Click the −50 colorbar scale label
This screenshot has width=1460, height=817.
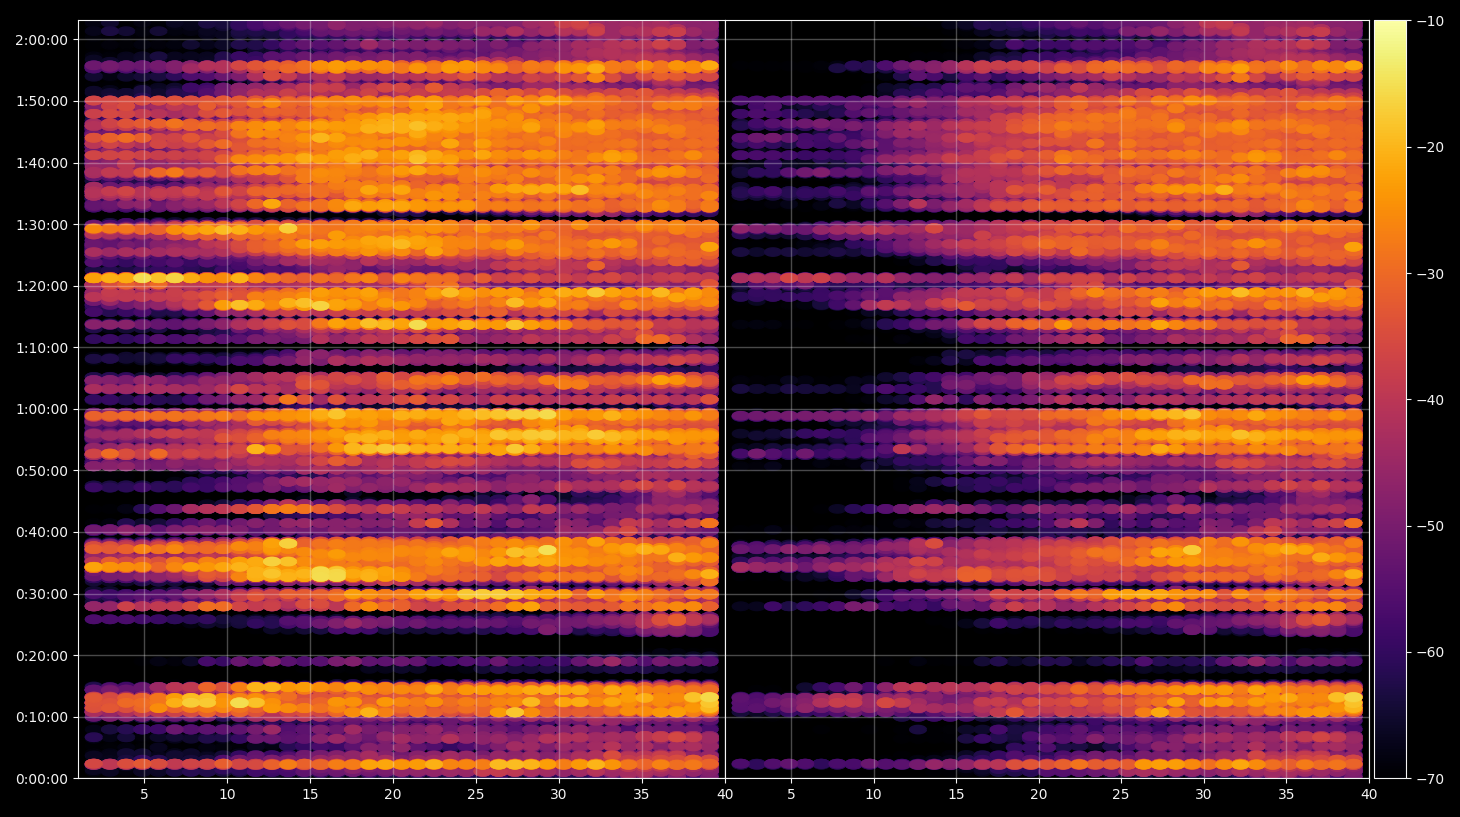pos(1429,526)
